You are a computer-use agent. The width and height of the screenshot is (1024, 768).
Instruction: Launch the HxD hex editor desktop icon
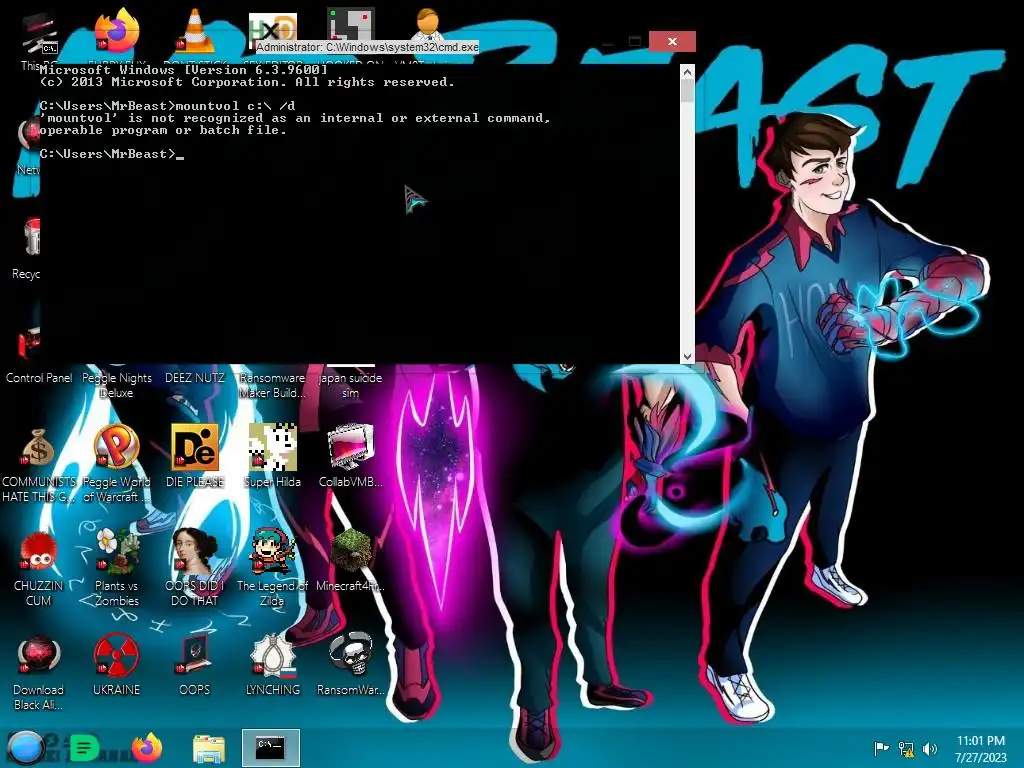click(x=273, y=26)
